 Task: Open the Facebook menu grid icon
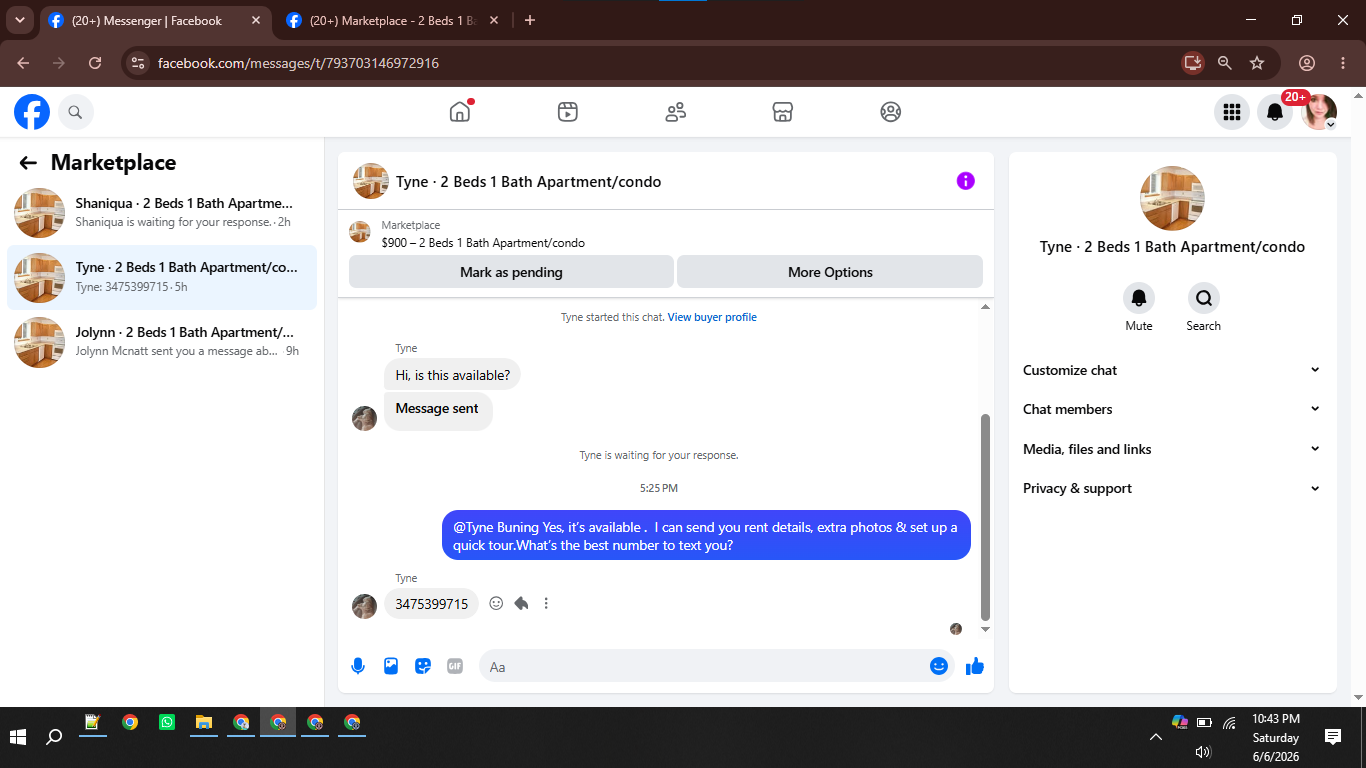(1232, 112)
